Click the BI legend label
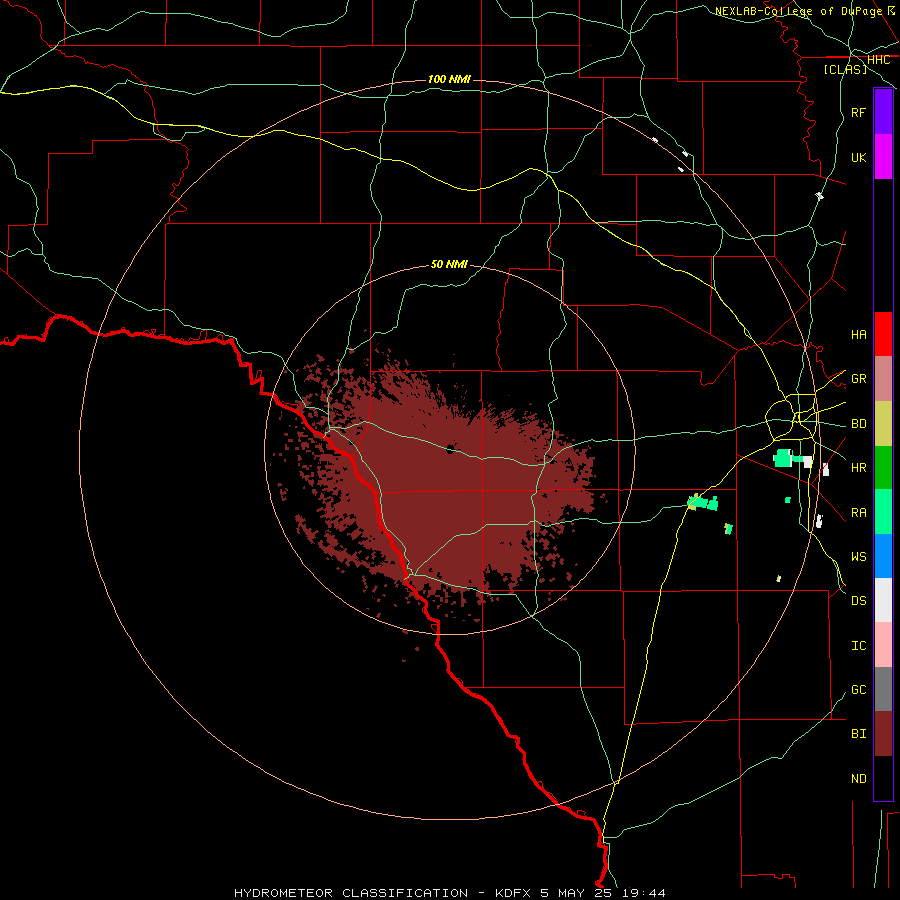This screenshot has height=900, width=900. pyautogui.click(x=858, y=733)
